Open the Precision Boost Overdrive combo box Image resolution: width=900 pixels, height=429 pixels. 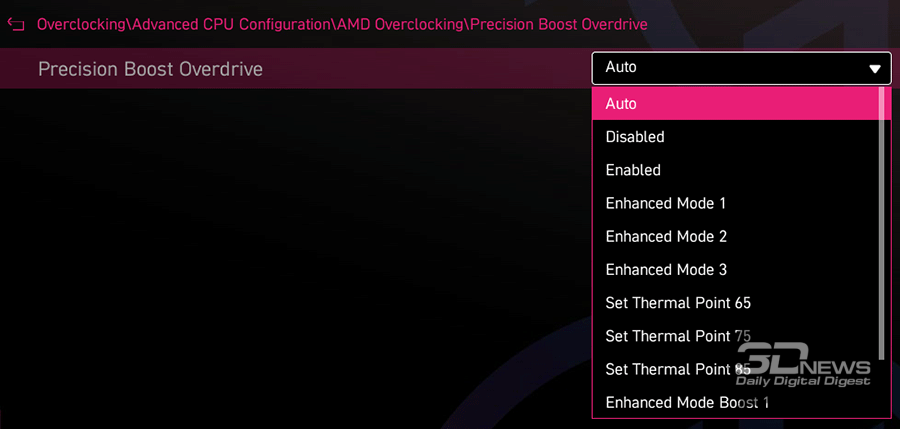pos(740,68)
